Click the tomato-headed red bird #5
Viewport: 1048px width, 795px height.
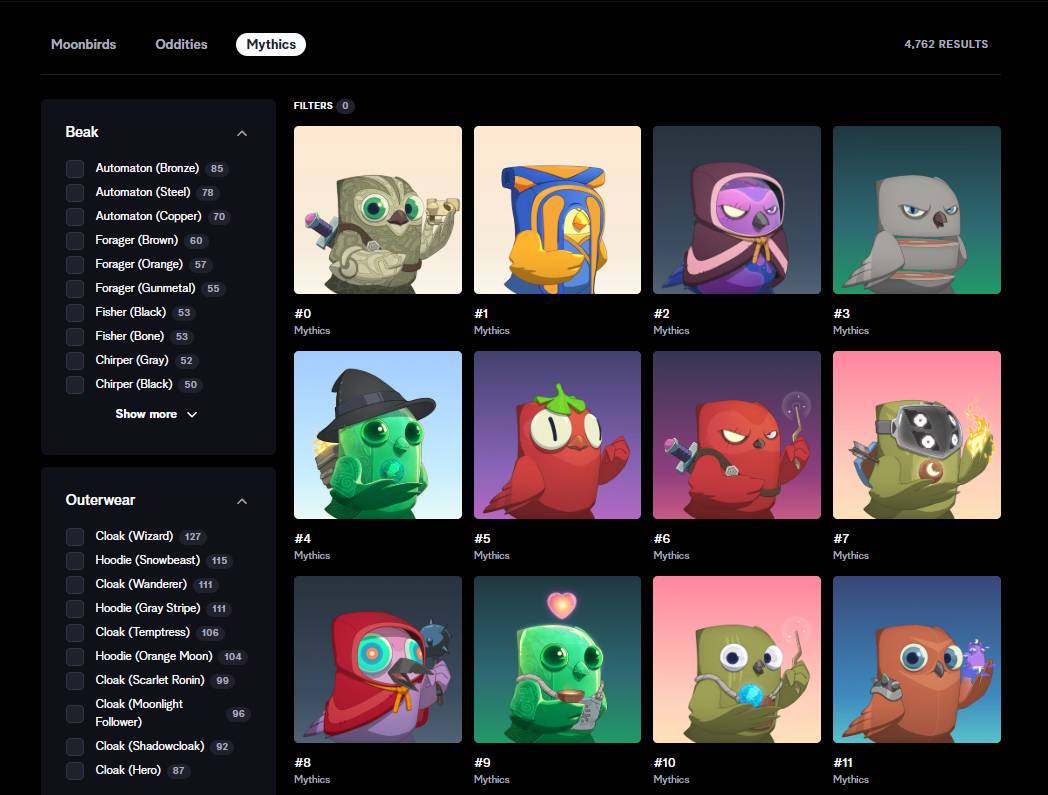557,435
